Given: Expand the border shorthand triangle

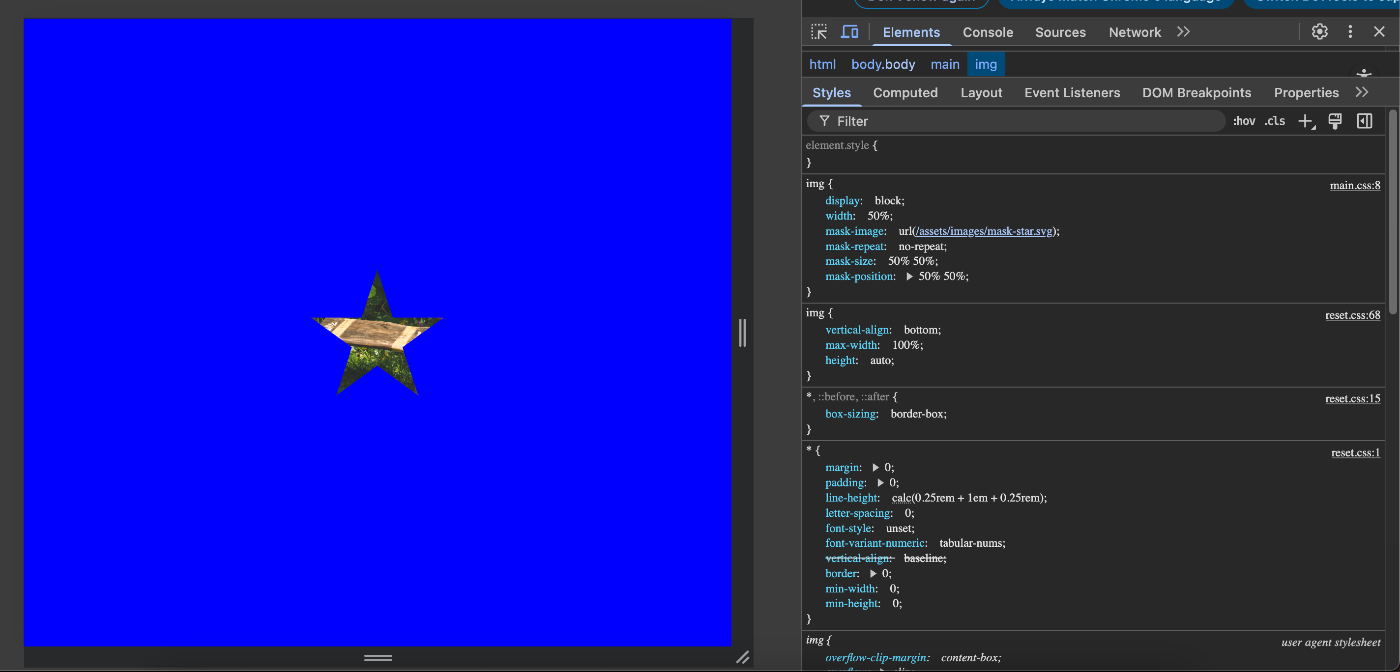Looking at the screenshot, I should pos(873,574).
